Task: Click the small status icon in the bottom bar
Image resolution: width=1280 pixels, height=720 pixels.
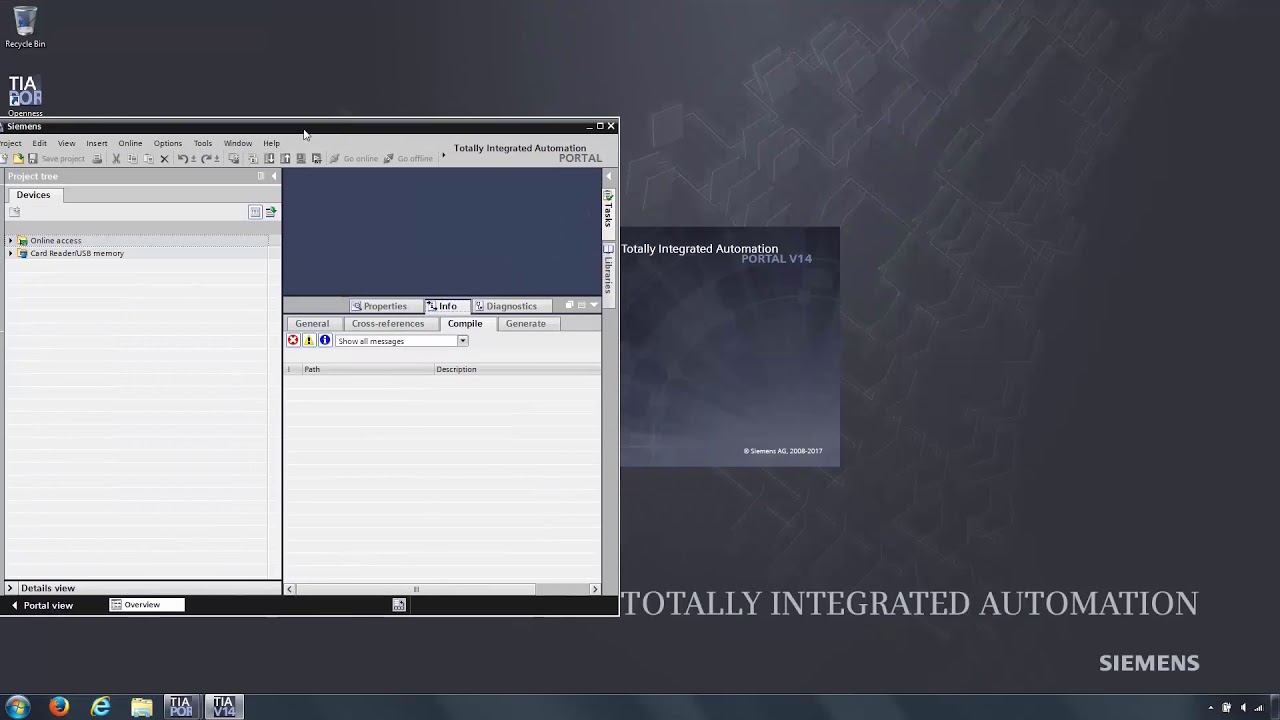Action: pos(399,605)
